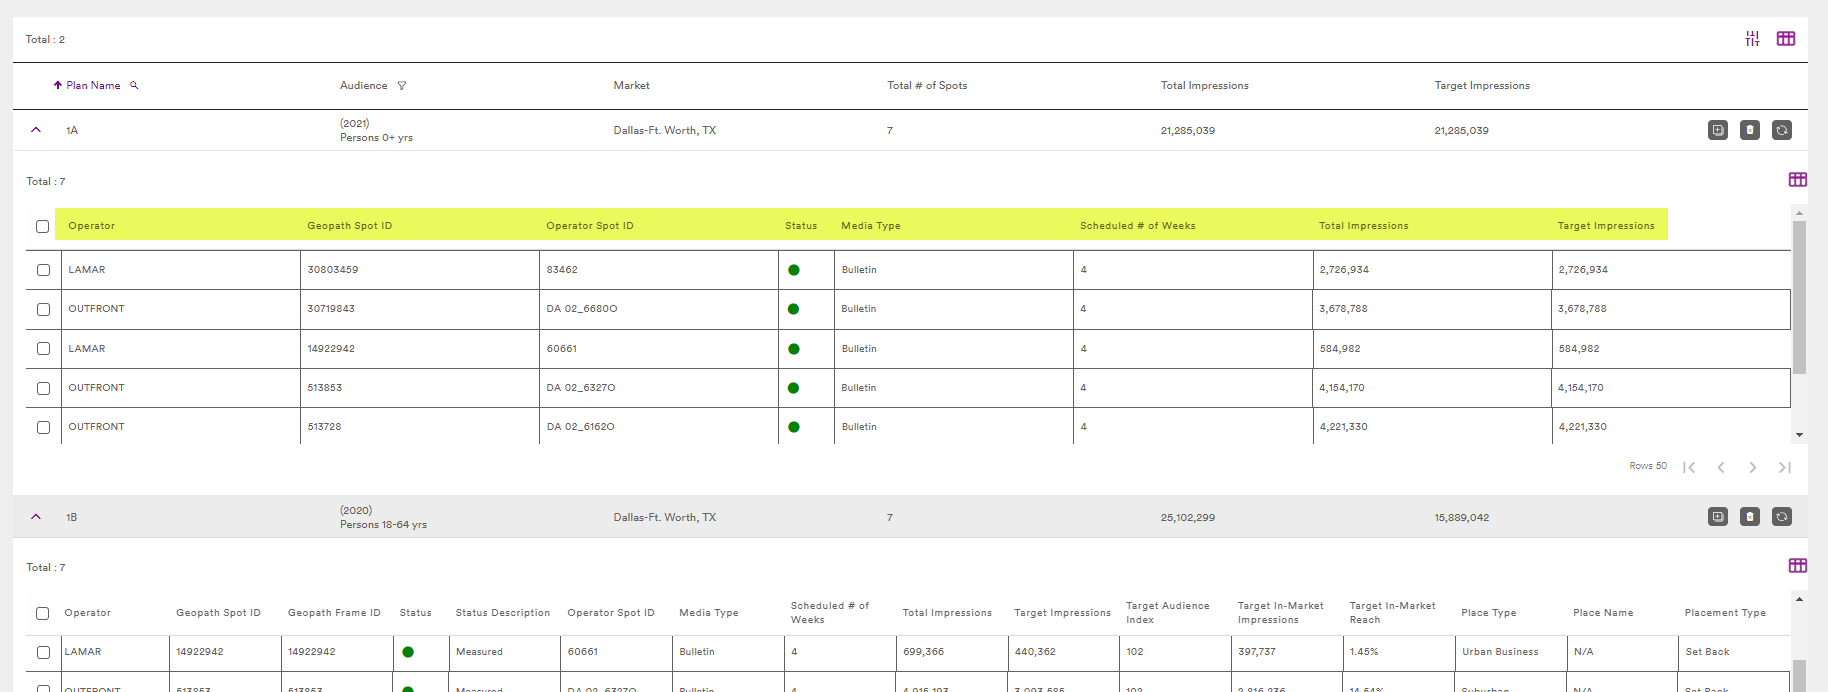Click scrollbar thumb of plan 1A spots table
Screen dimensions: 1828x692
coord(1799,297)
